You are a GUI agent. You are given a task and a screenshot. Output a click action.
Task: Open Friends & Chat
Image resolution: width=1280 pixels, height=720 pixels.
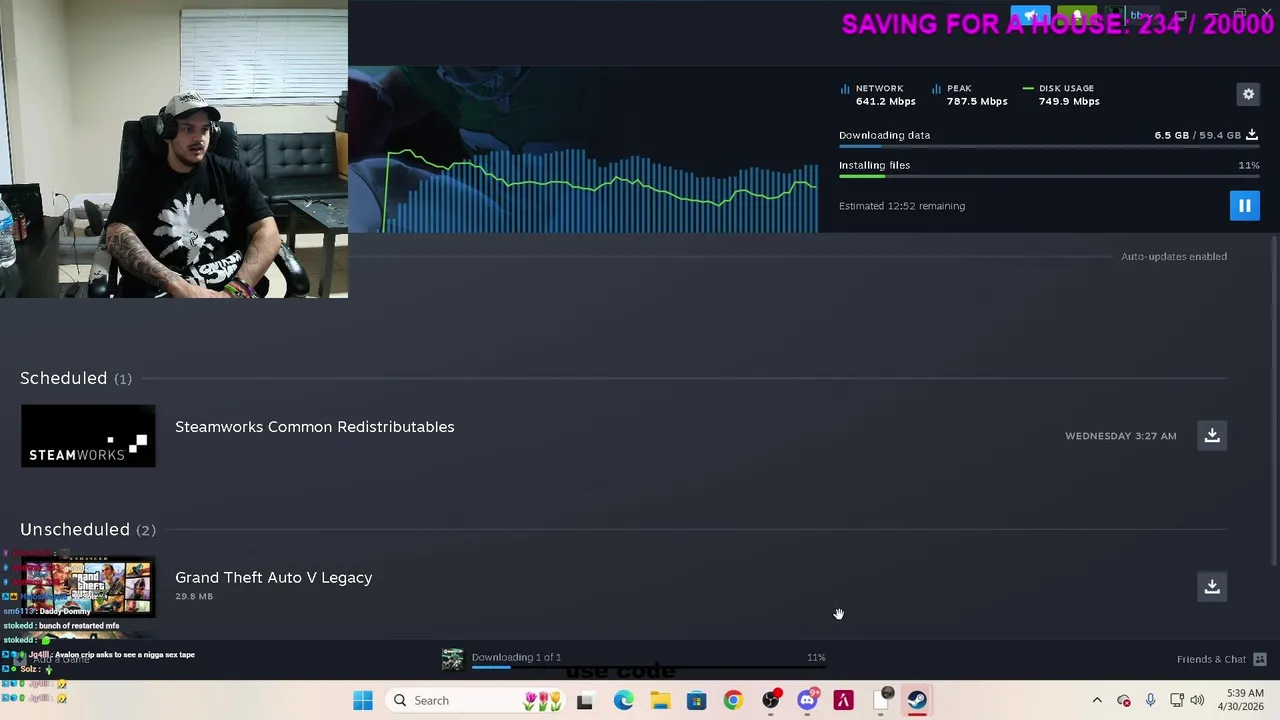coord(1211,659)
